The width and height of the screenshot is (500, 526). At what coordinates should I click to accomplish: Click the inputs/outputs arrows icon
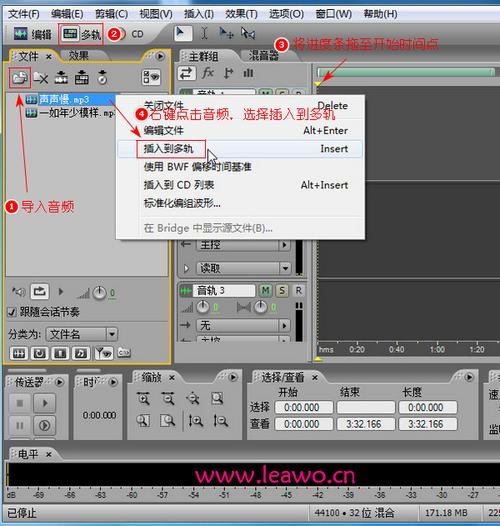tap(186, 73)
